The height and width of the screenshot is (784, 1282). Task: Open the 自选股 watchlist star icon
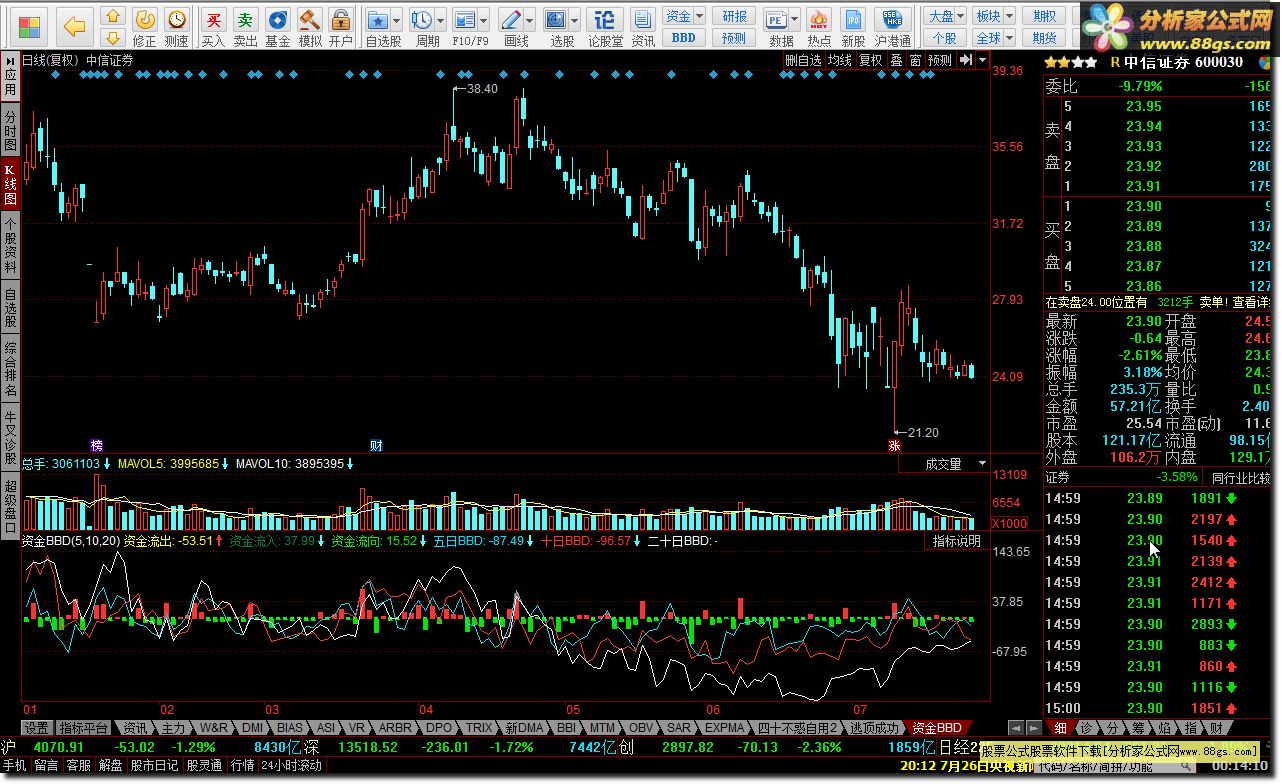point(377,20)
